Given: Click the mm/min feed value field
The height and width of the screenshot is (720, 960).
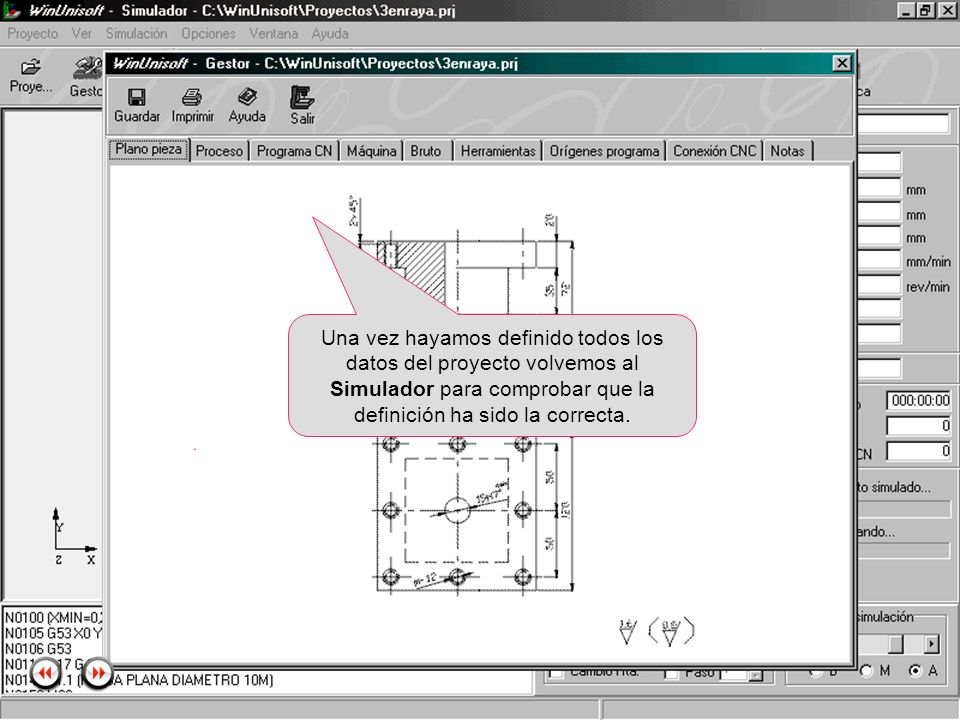Looking at the screenshot, I should (x=879, y=261).
